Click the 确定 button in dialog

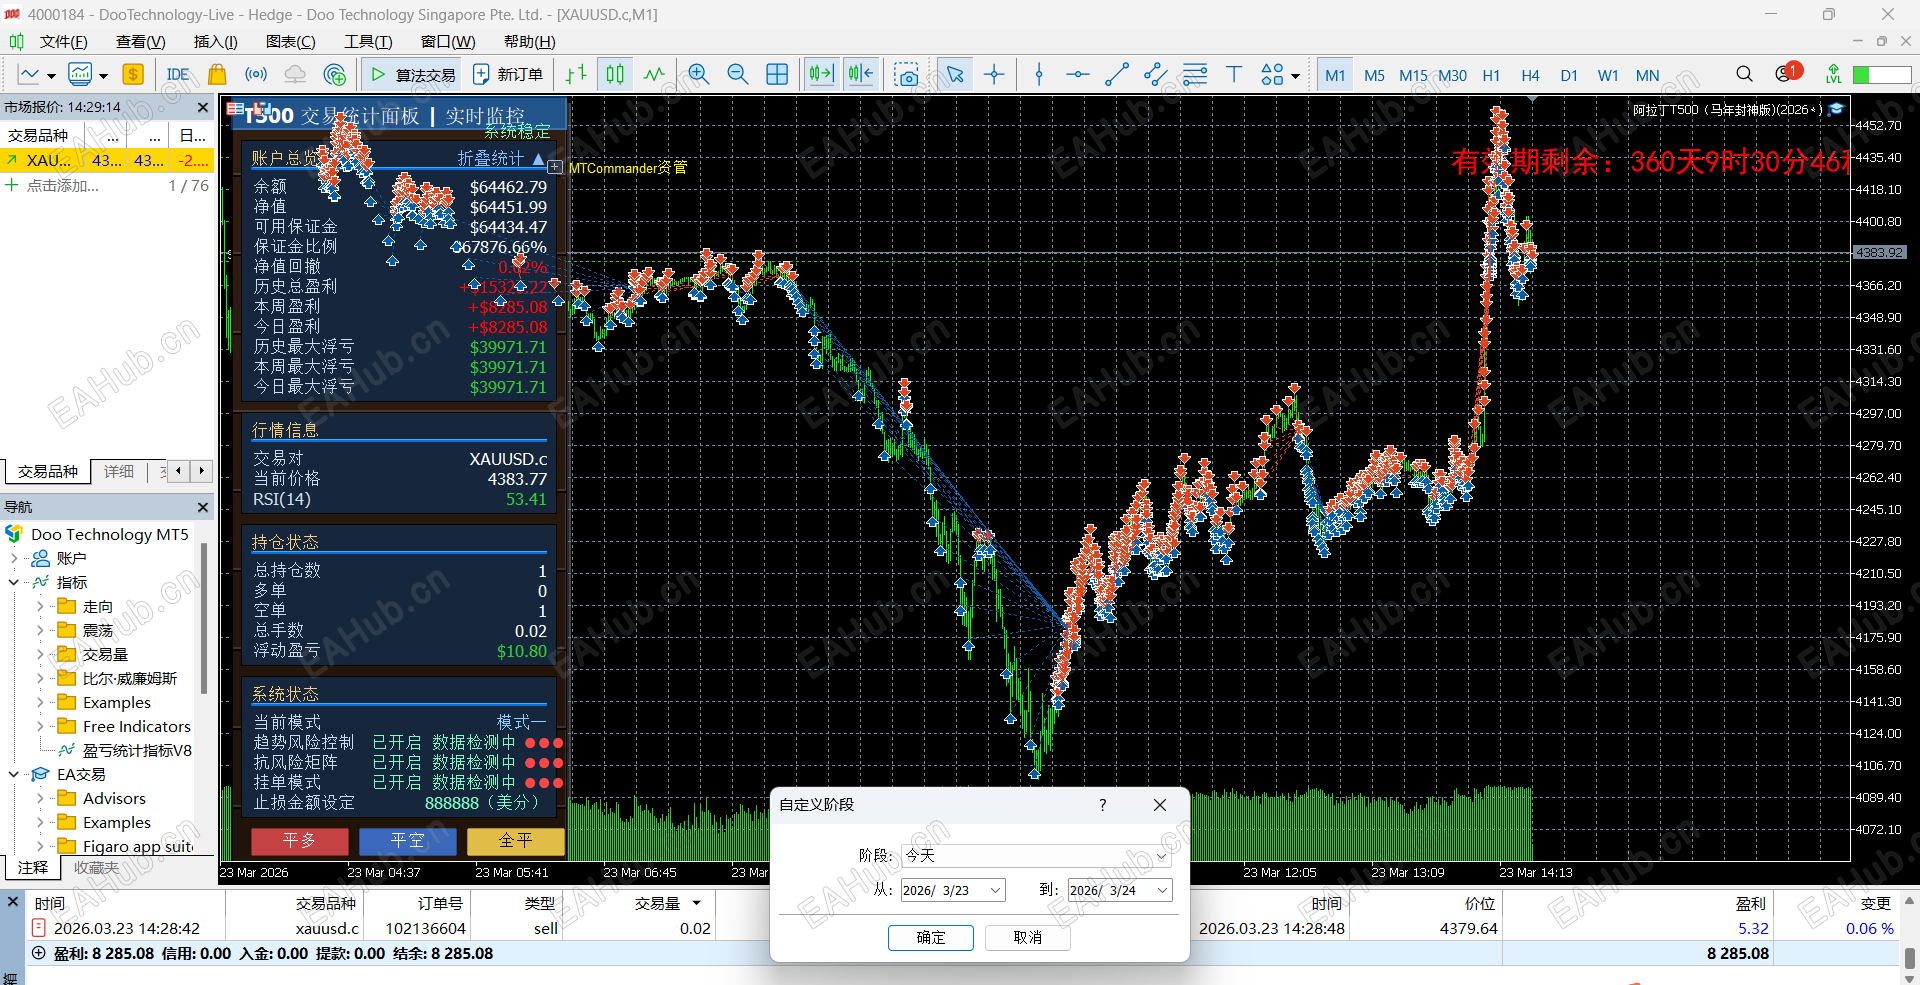930,937
